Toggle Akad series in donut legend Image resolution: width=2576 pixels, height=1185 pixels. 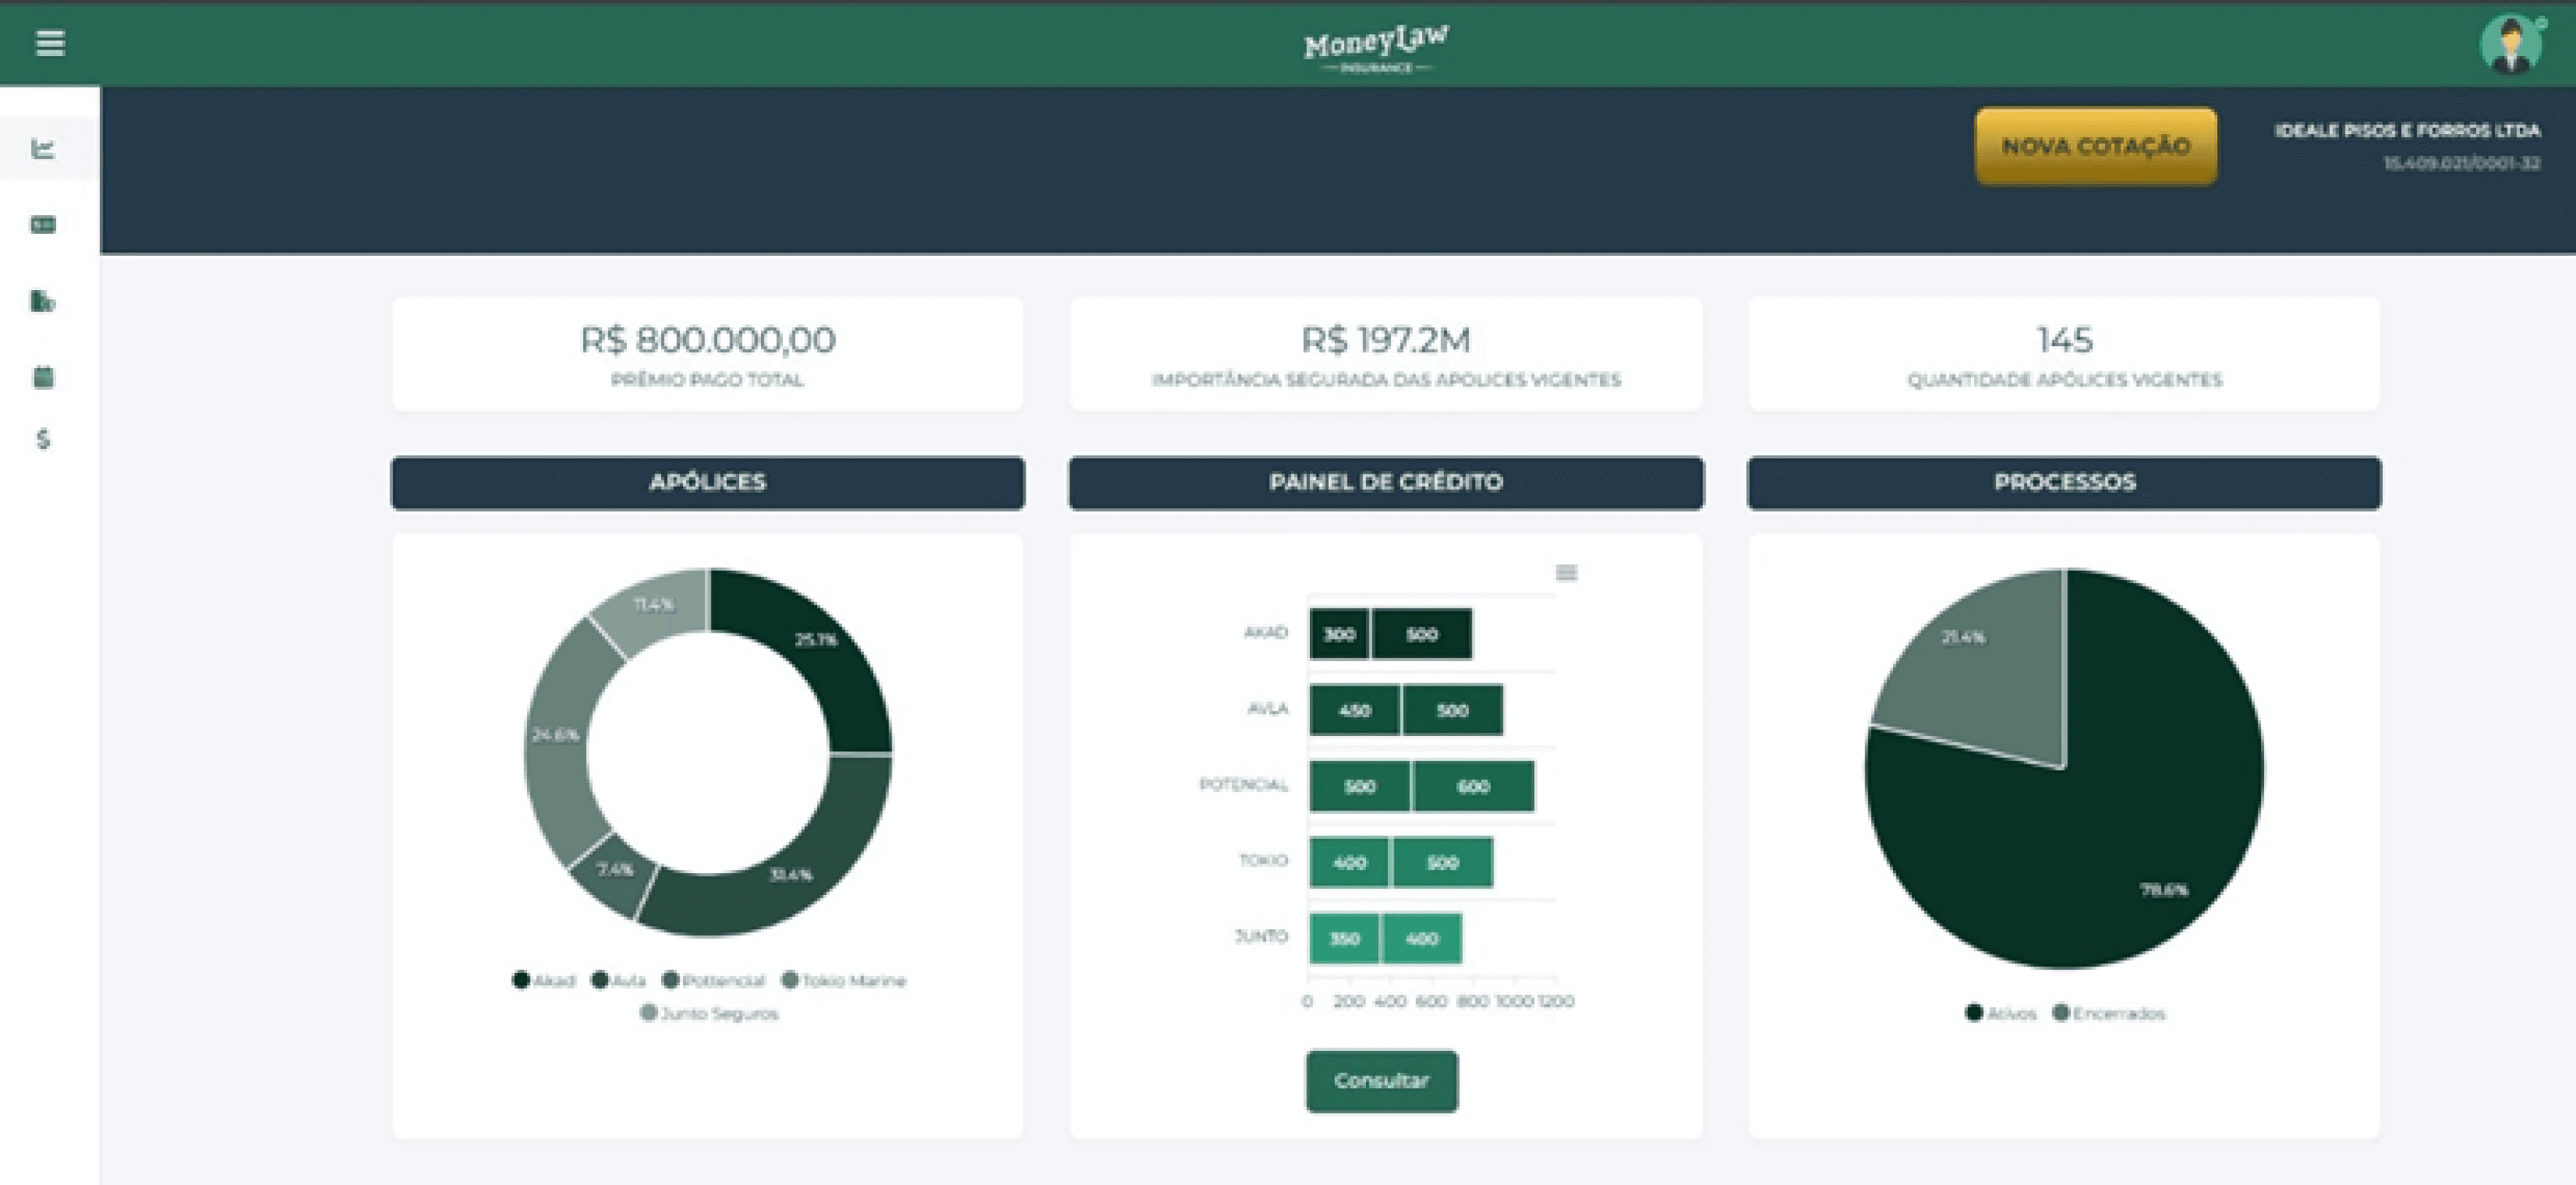coord(545,980)
